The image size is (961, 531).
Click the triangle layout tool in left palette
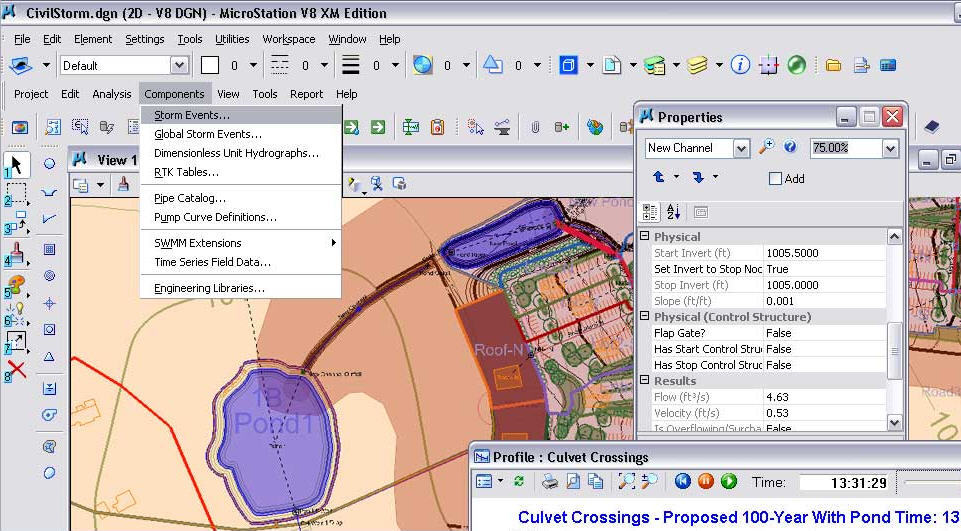50,356
